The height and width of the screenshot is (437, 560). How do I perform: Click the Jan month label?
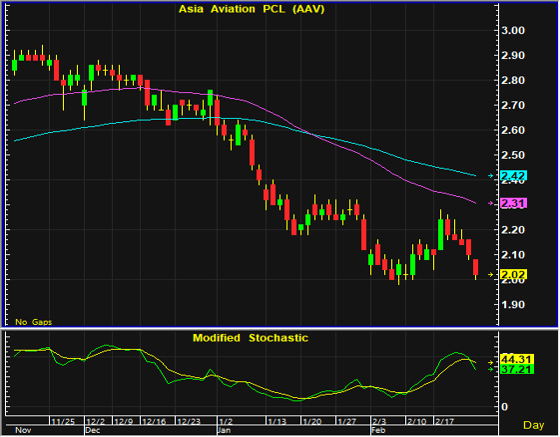[225, 430]
